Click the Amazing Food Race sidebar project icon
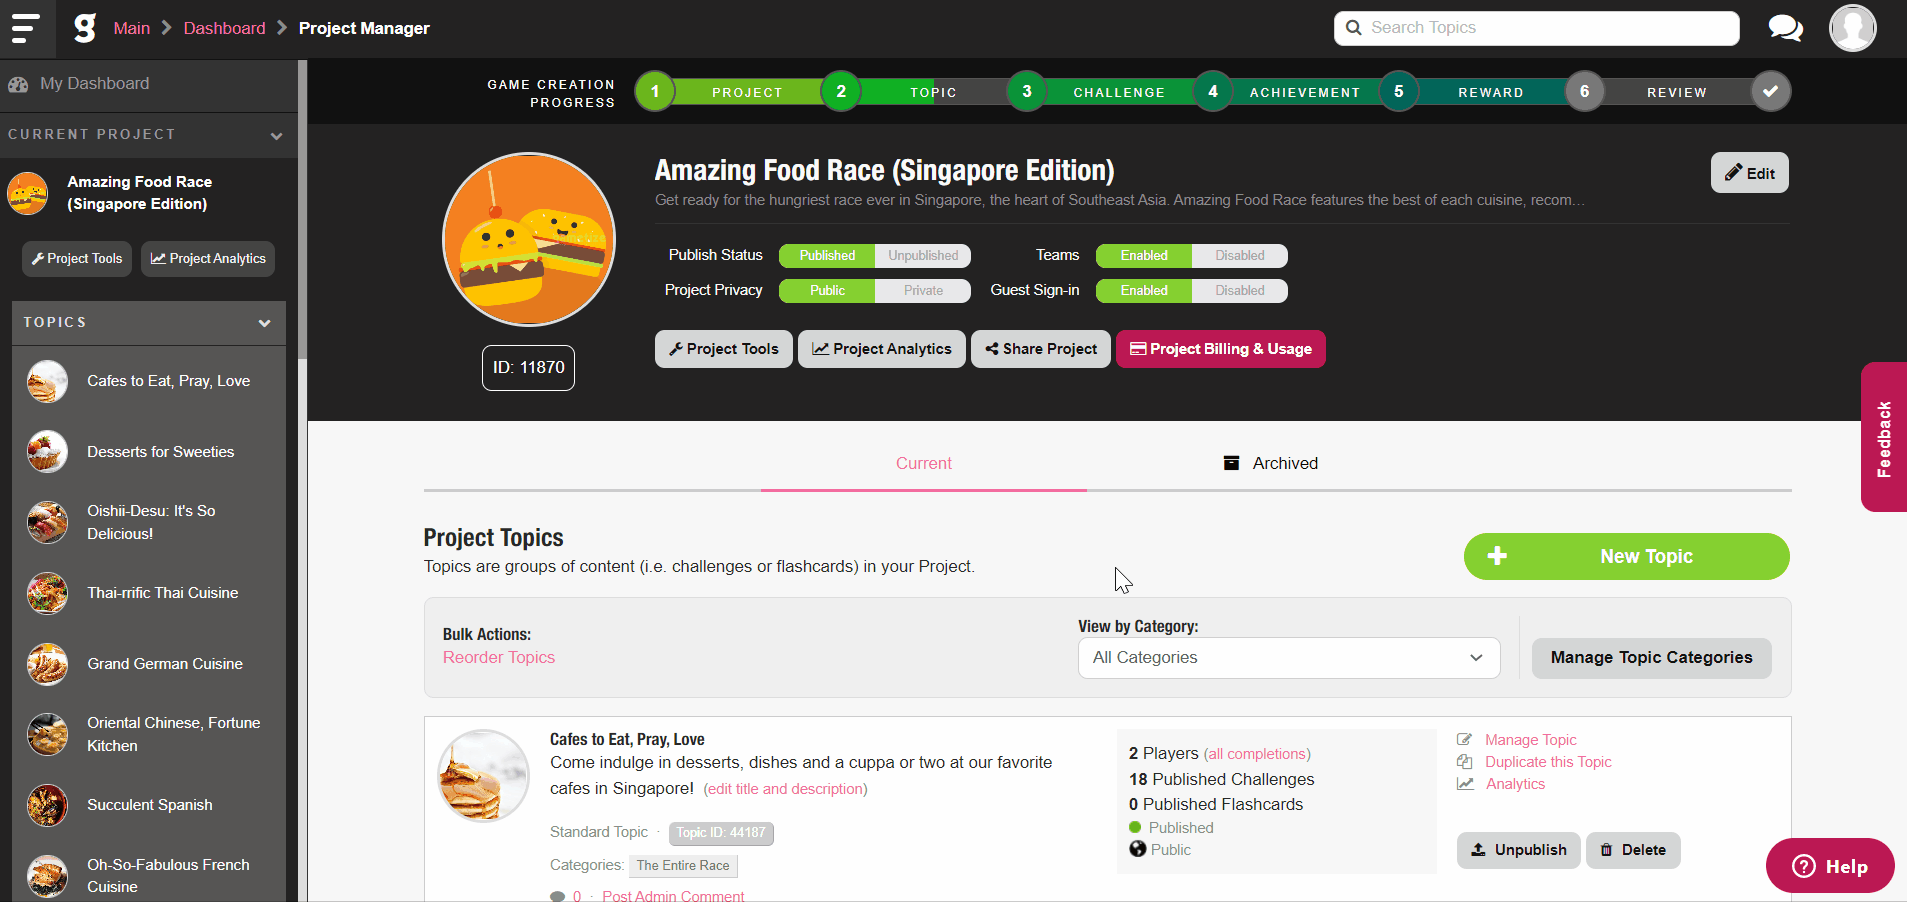This screenshot has width=1907, height=902. [28, 193]
